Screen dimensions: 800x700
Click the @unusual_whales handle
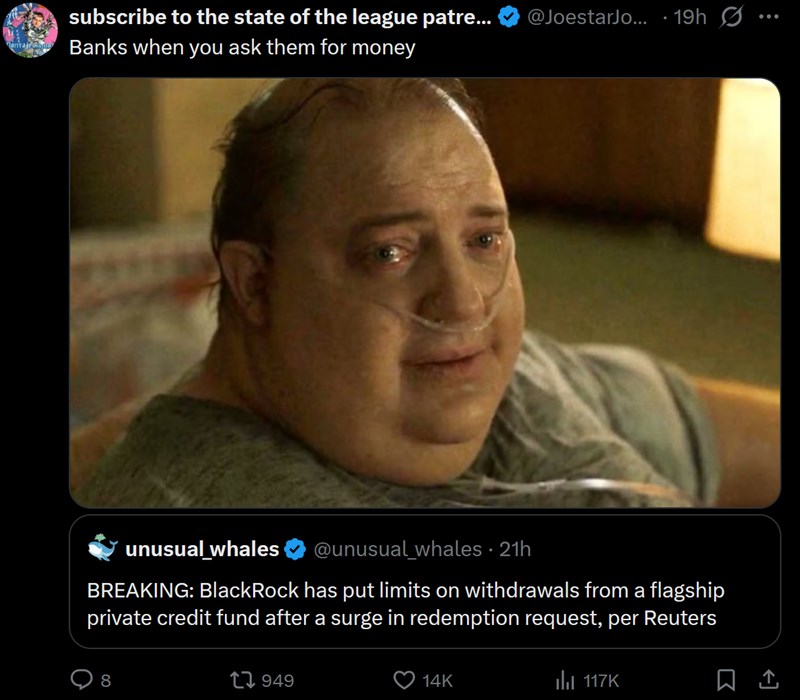click(x=398, y=549)
